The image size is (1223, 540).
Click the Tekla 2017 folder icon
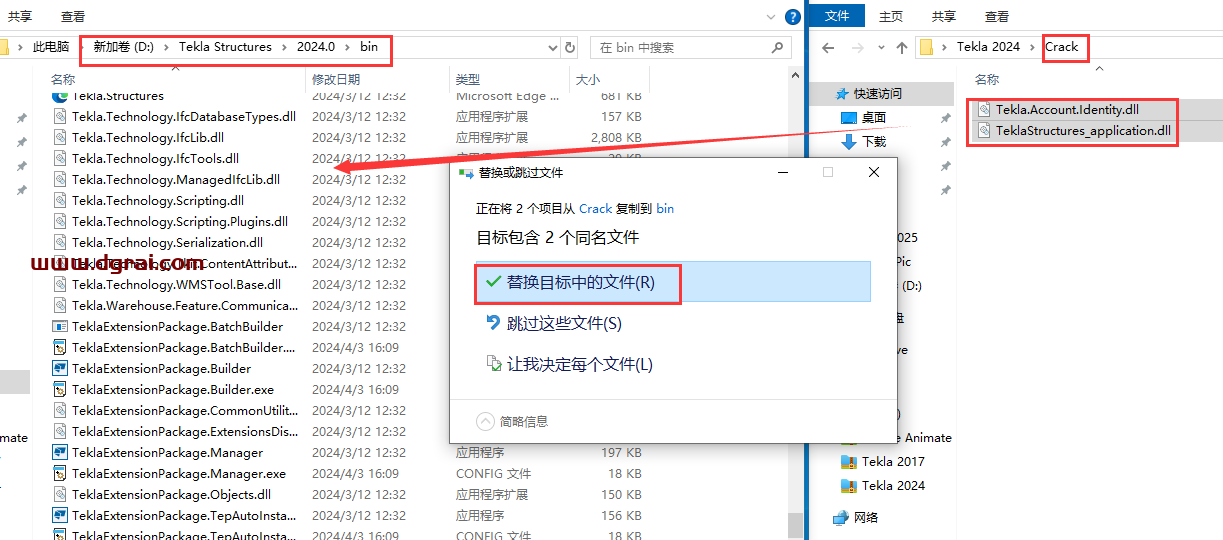coord(849,461)
